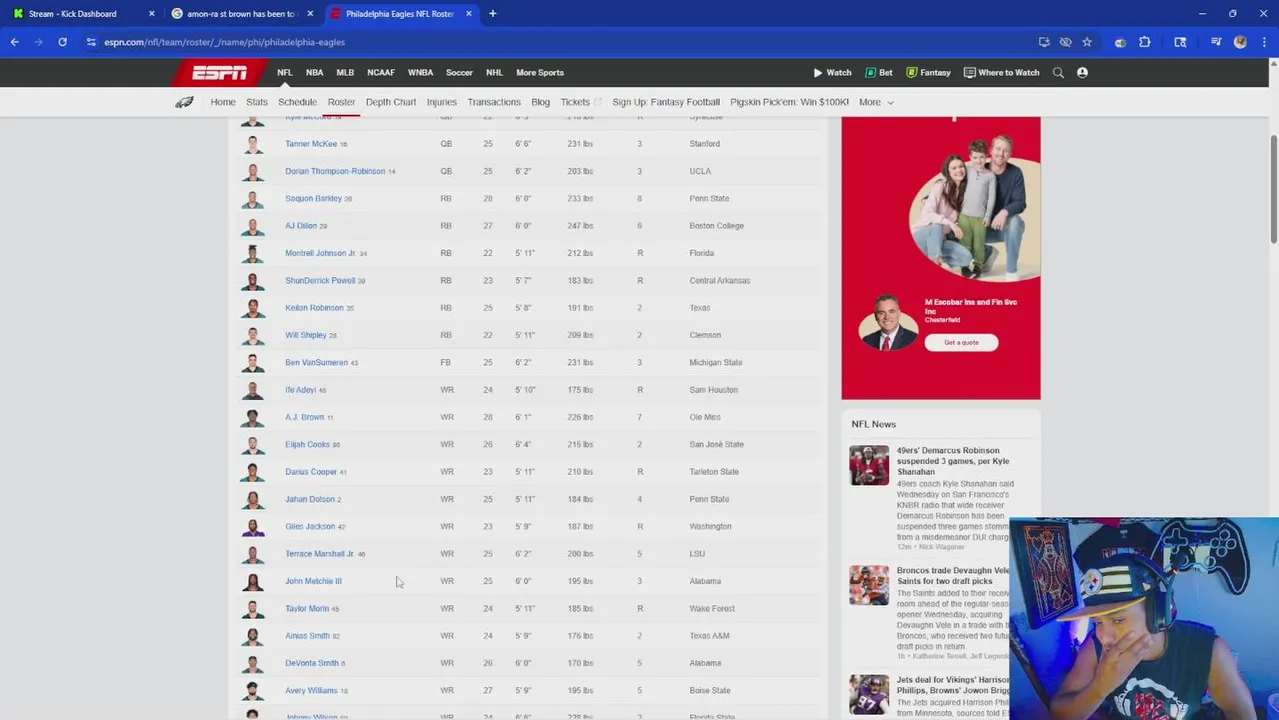Image resolution: width=1279 pixels, height=720 pixels.
Task: Open the tab search icon in the toolbar
Action: pos(1180,42)
